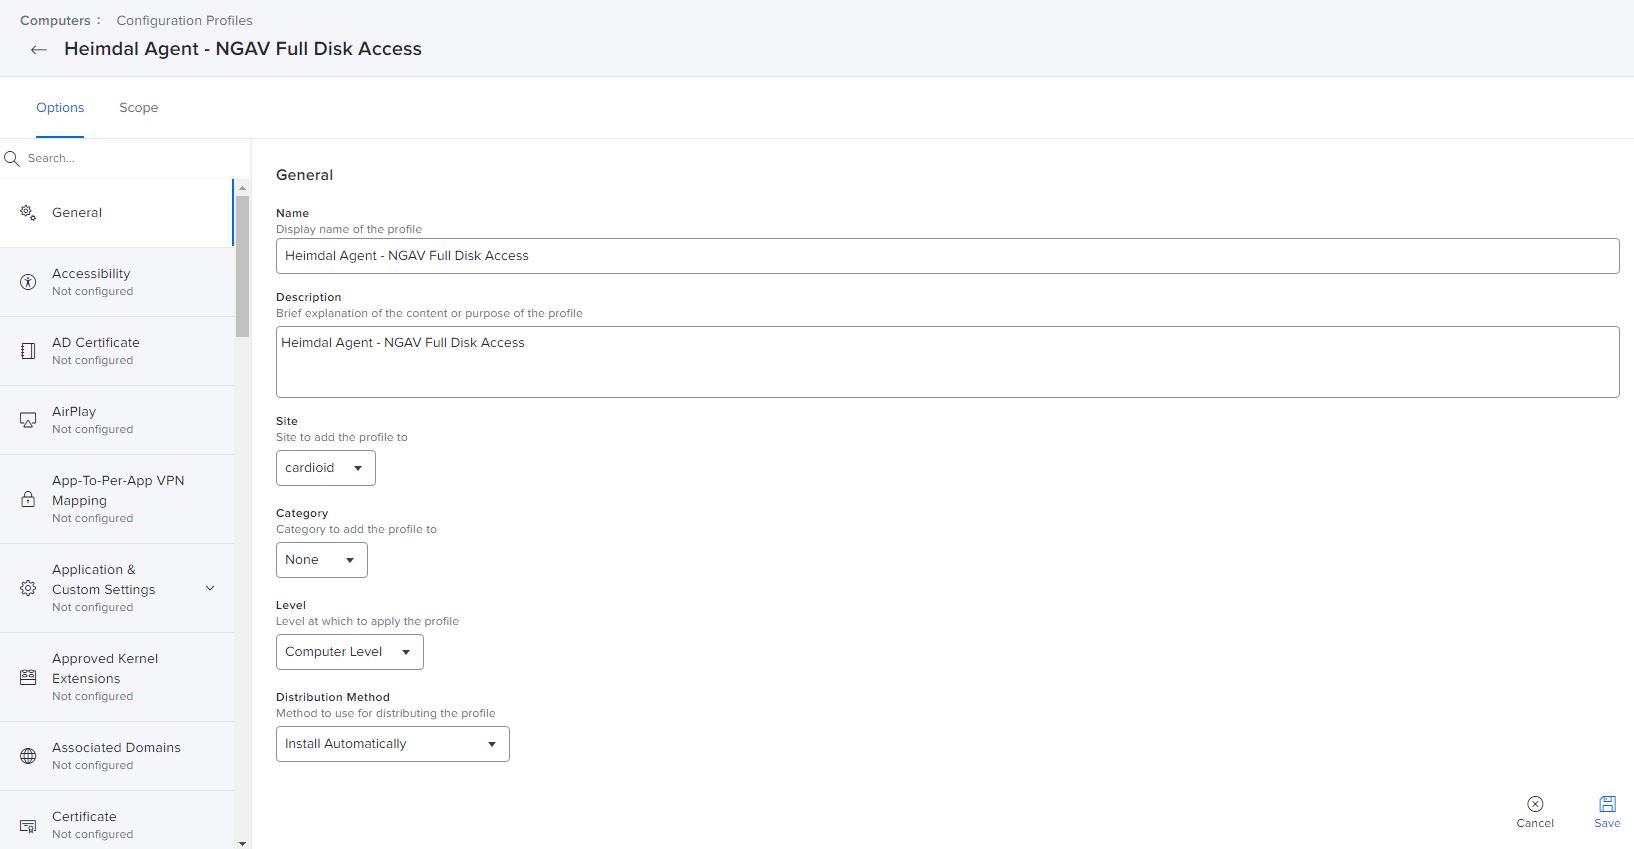This screenshot has width=1634, height=849.
Task: Click the AirPlay icon in sidebar
Action: point(28,420)
